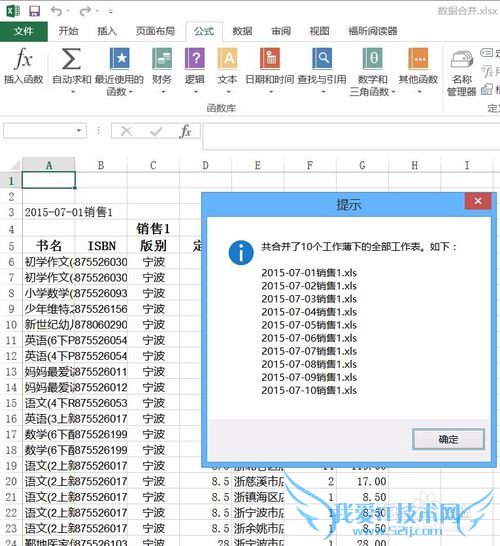
Task: Click the Insert Function fx icon in ribbon
Action: 23,58
